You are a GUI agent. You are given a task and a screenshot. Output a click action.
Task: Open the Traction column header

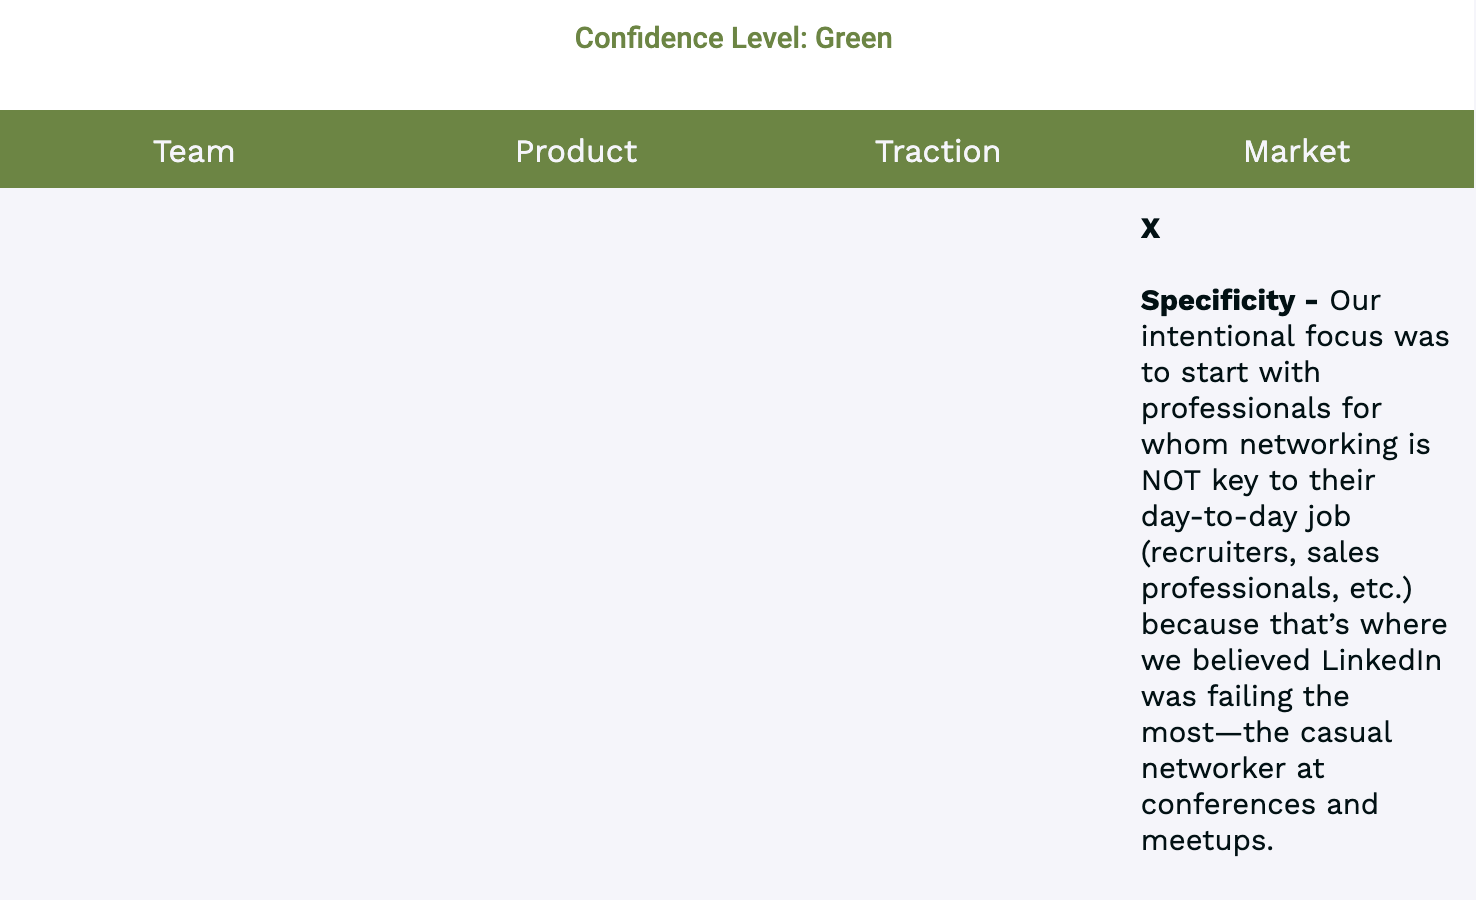937,151
